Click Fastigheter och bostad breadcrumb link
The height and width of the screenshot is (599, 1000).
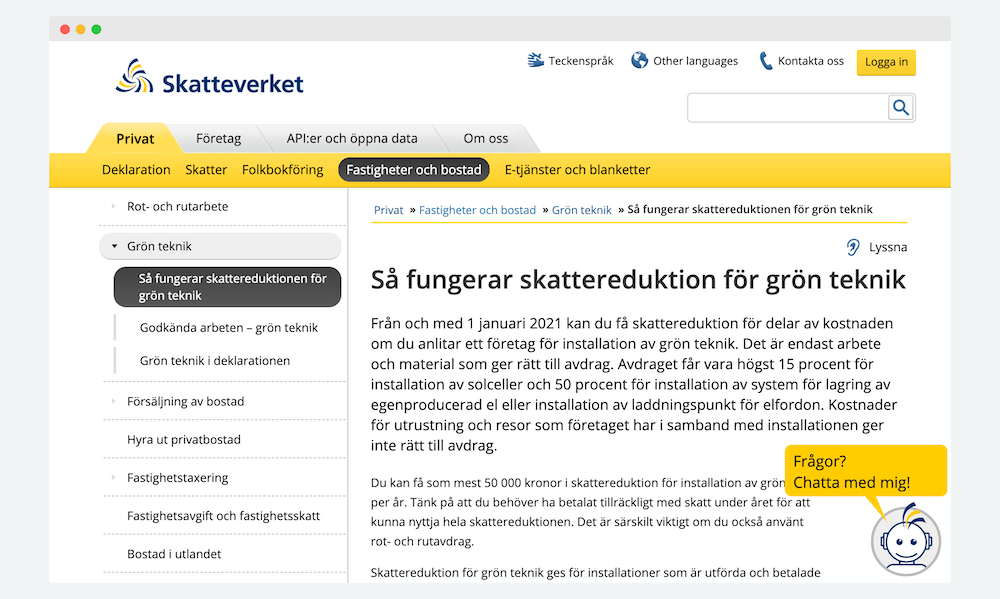tap(478, 210)
